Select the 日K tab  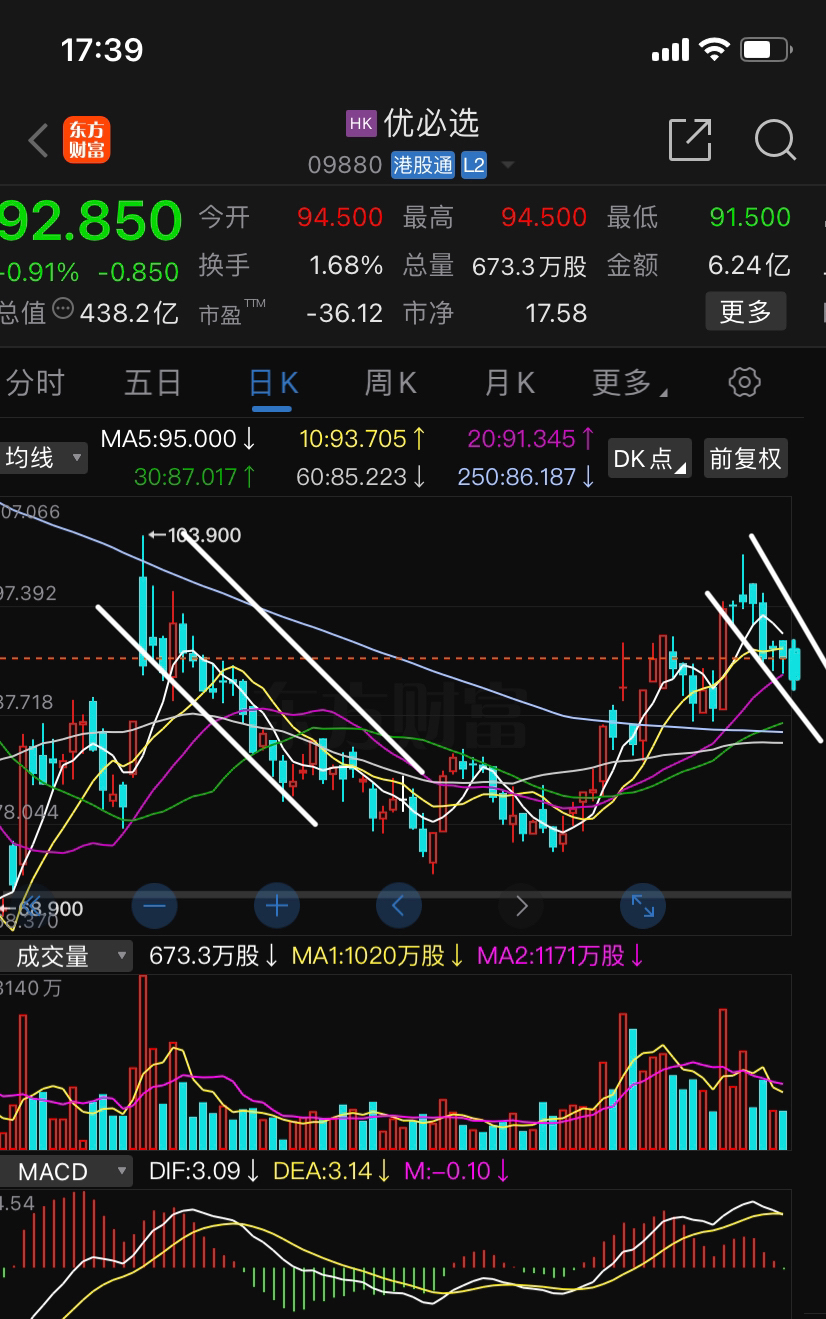[x=273, y=383]
